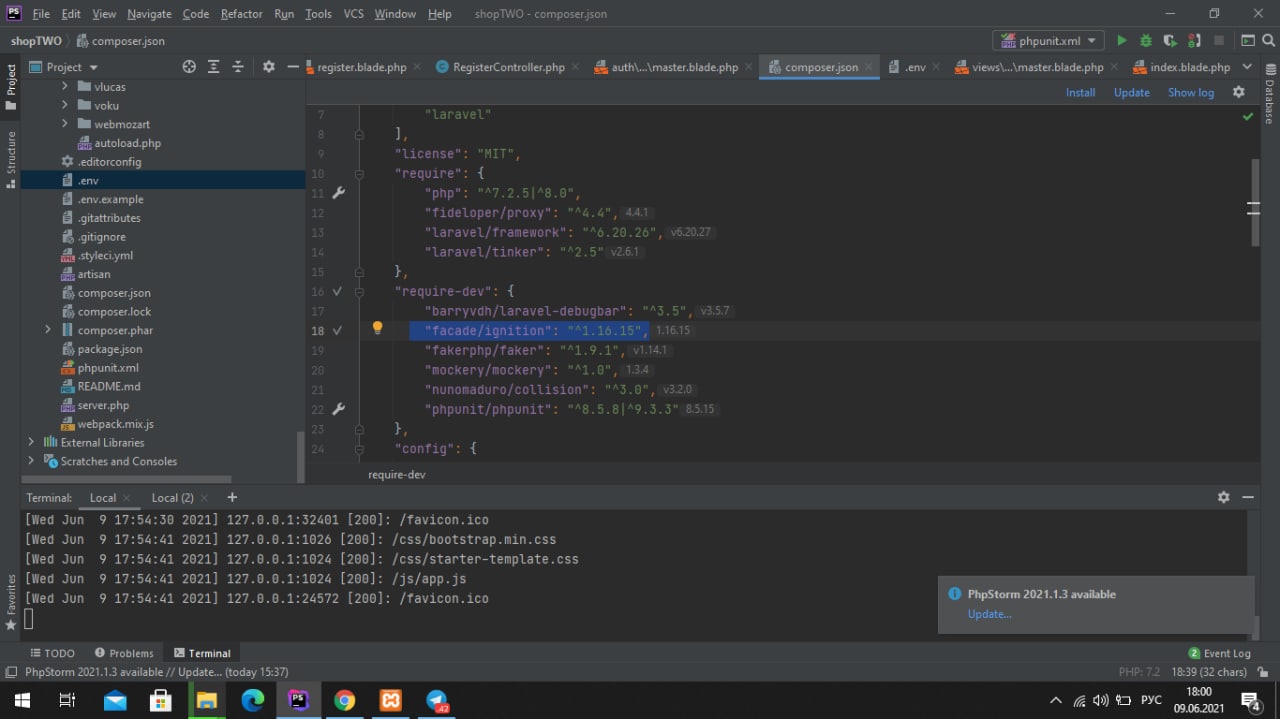Run the phpunit.xml configuration
Screen dimensions: 1280x719
(1121, 41)
